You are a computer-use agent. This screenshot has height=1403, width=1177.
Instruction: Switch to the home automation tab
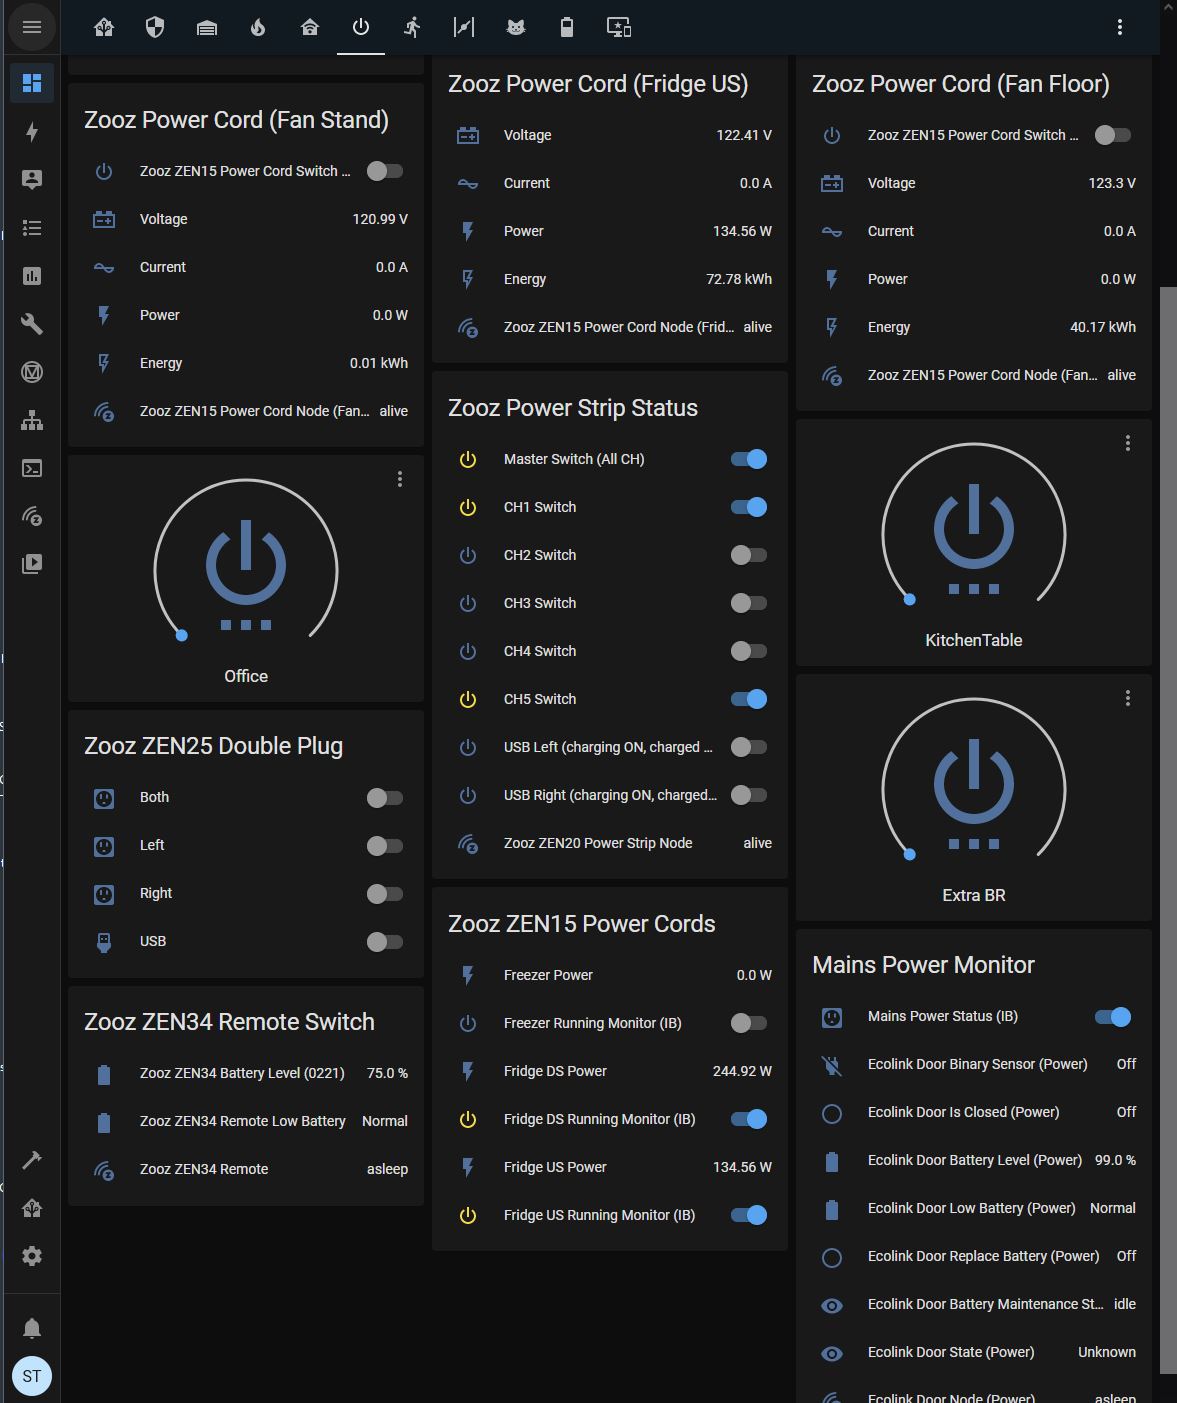[104, 28]
